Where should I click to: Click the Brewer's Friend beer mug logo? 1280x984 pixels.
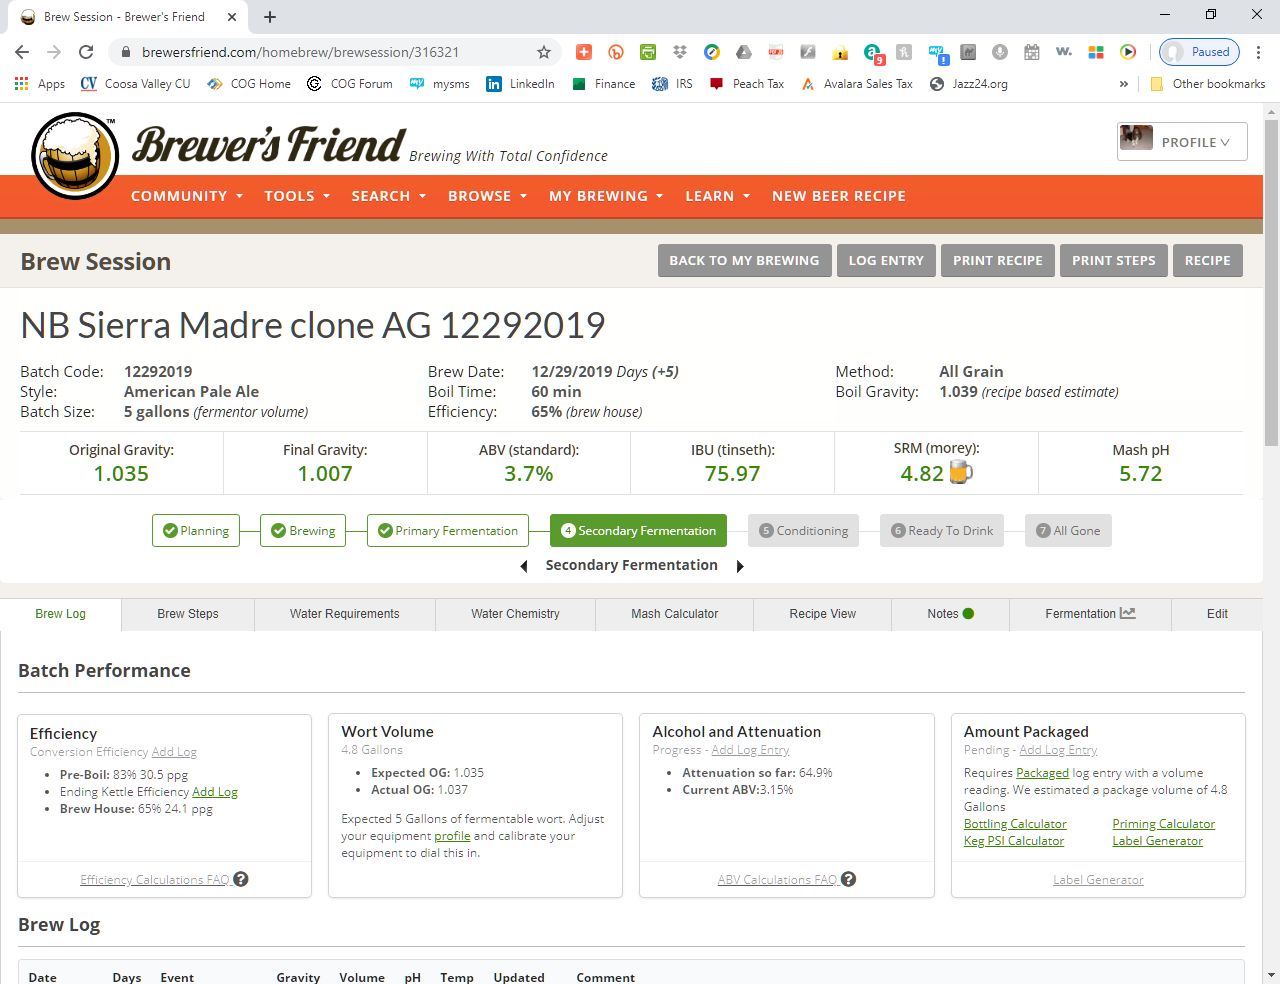(75, 155)
